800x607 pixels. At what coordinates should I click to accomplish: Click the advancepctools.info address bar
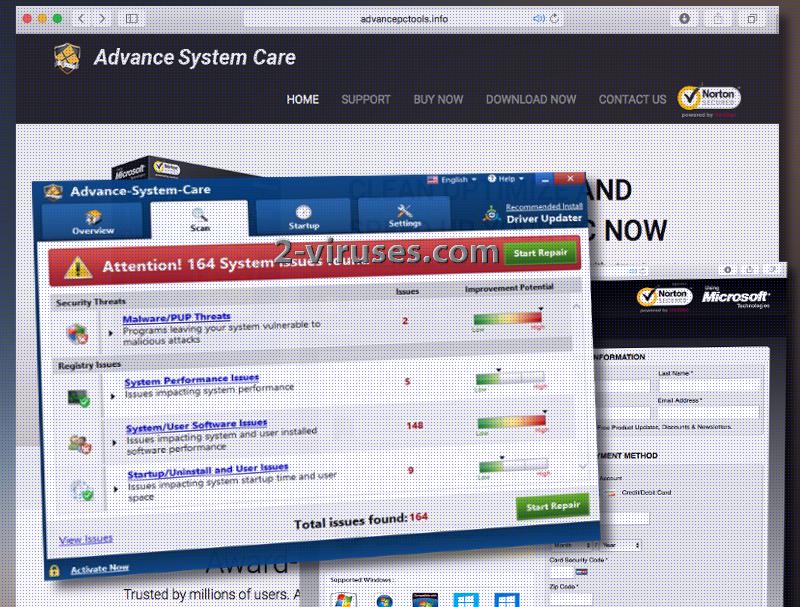coord(404,19)
